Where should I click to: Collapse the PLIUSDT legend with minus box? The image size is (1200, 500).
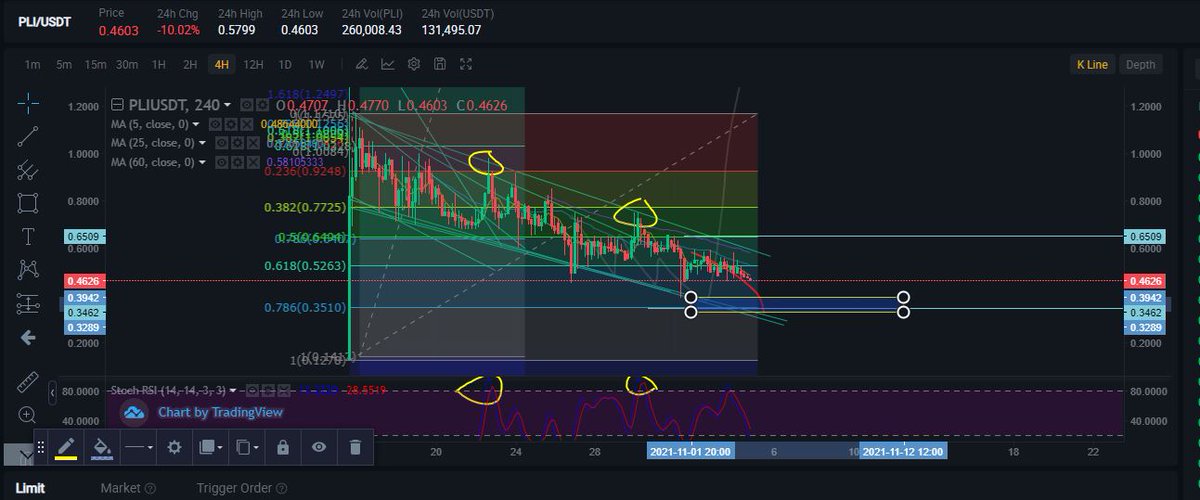(x=117, y=105)
